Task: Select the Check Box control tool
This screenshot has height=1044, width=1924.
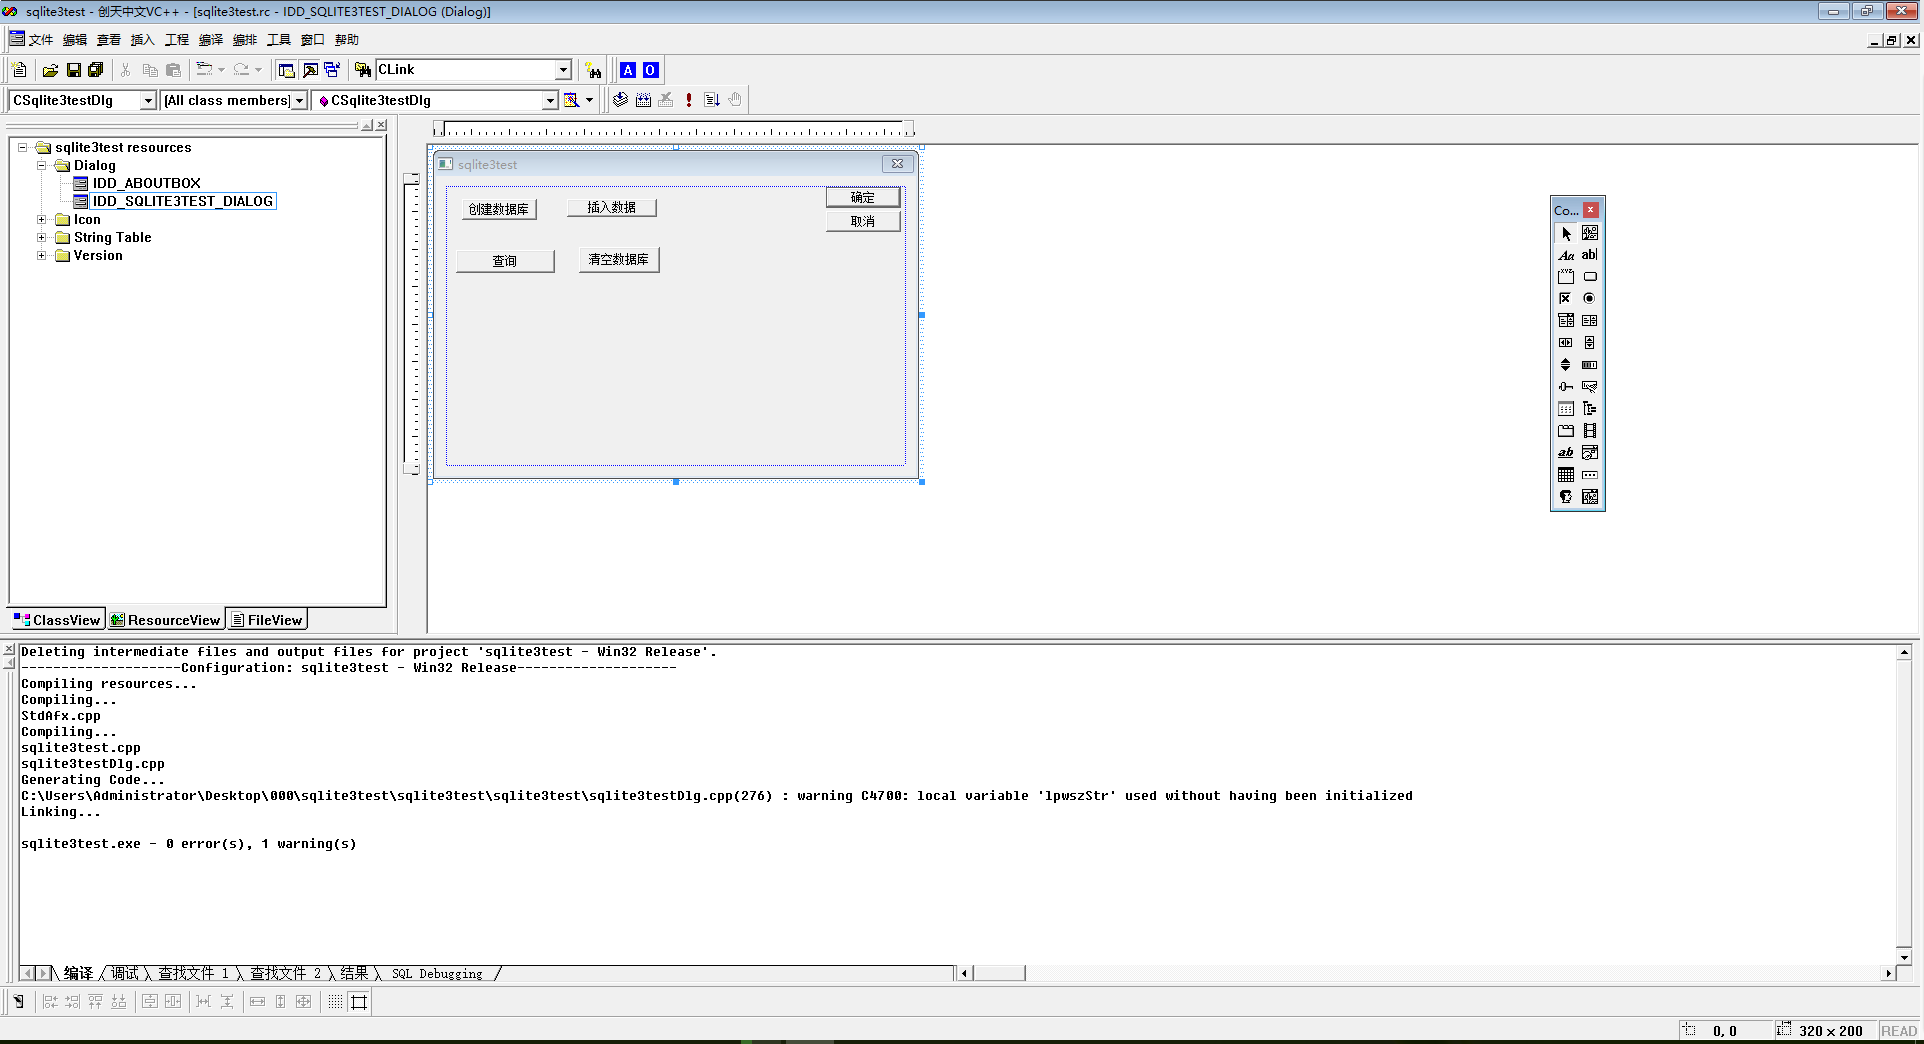Action: (x=1566, y=299)
